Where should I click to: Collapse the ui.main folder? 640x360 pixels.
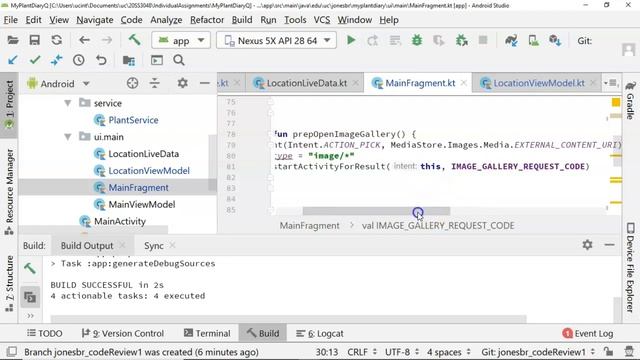68,137
